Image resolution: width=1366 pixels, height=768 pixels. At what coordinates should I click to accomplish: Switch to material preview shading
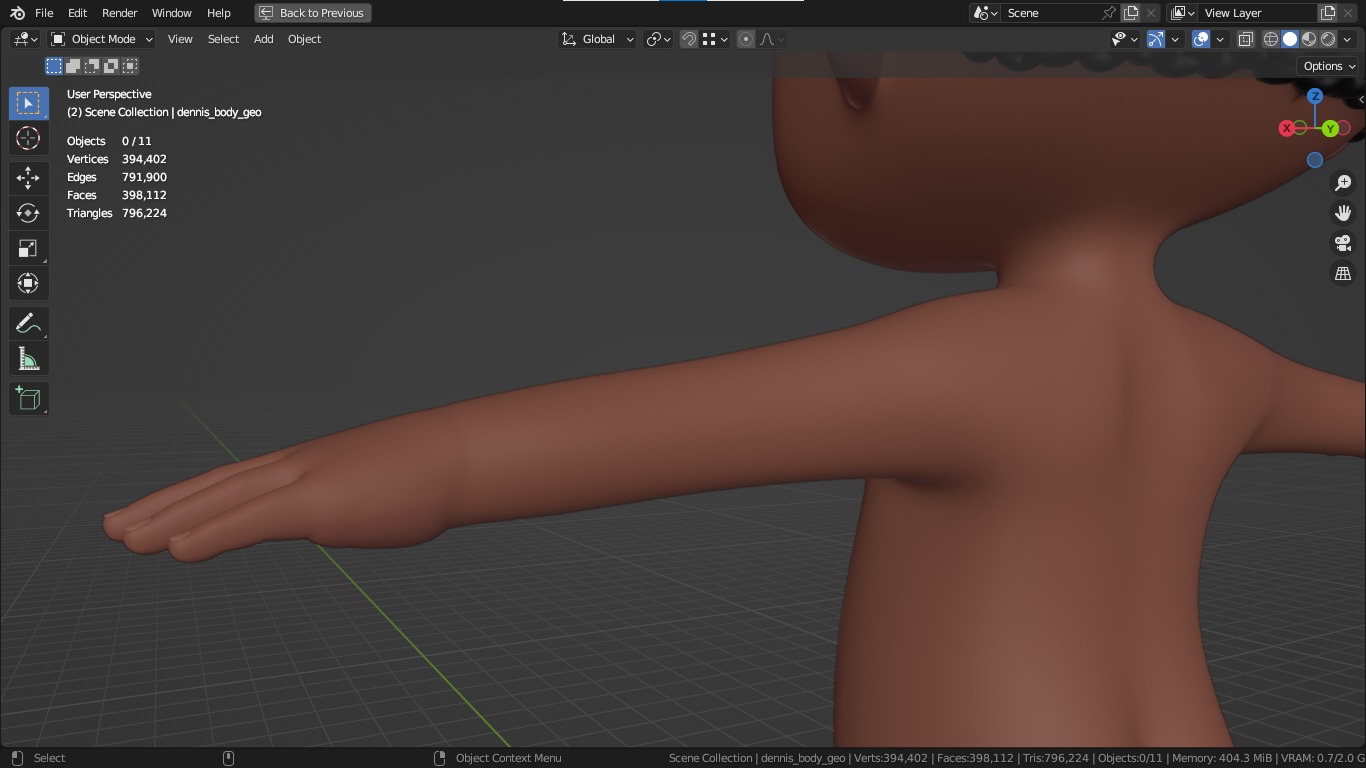1309,39
